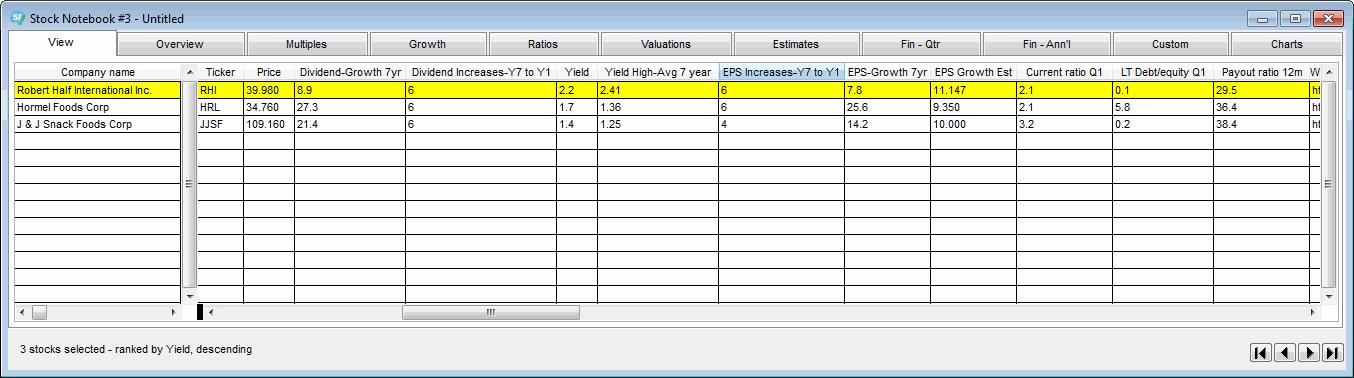Open the Growth tab
The height and width of the screenshot is (378, 1354).
click(x=427, y=44)
